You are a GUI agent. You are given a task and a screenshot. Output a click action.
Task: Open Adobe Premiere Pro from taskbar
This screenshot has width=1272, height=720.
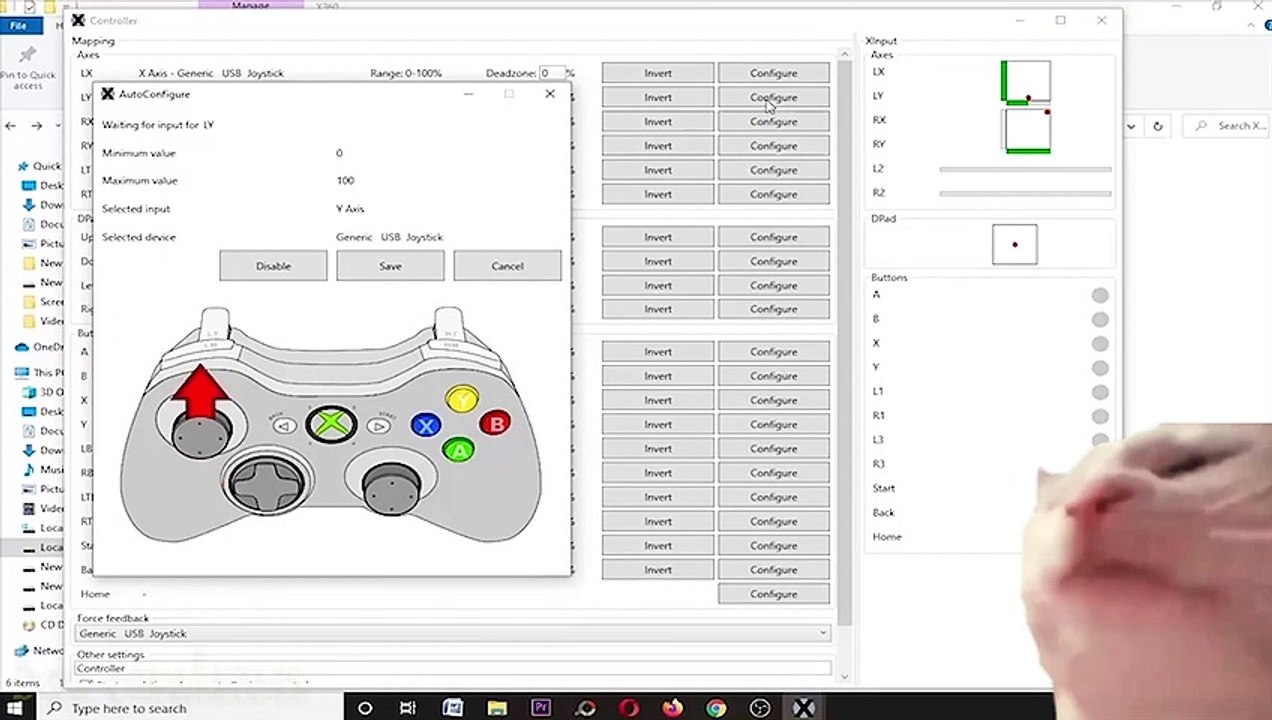(x=541, y=708)
